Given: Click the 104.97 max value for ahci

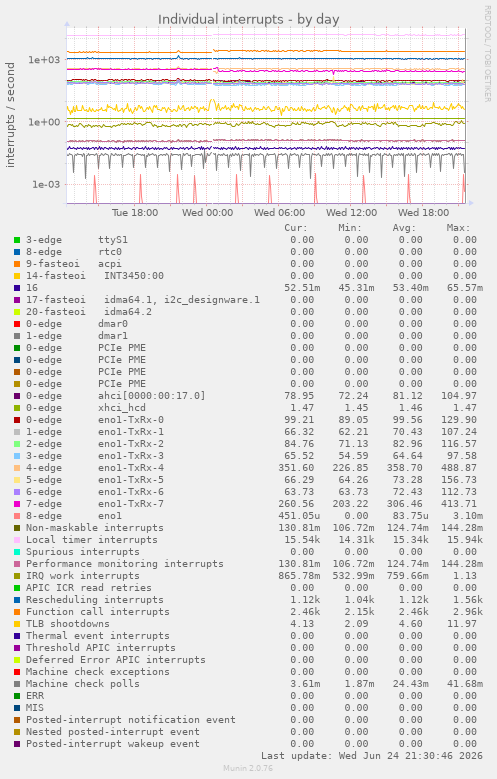Looking at the screenshot, I should coord(459,396).
